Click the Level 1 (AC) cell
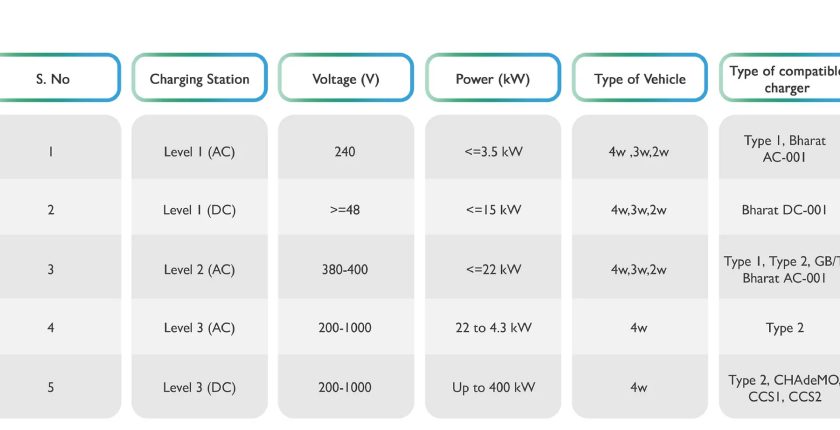 [x=199, y=152]
